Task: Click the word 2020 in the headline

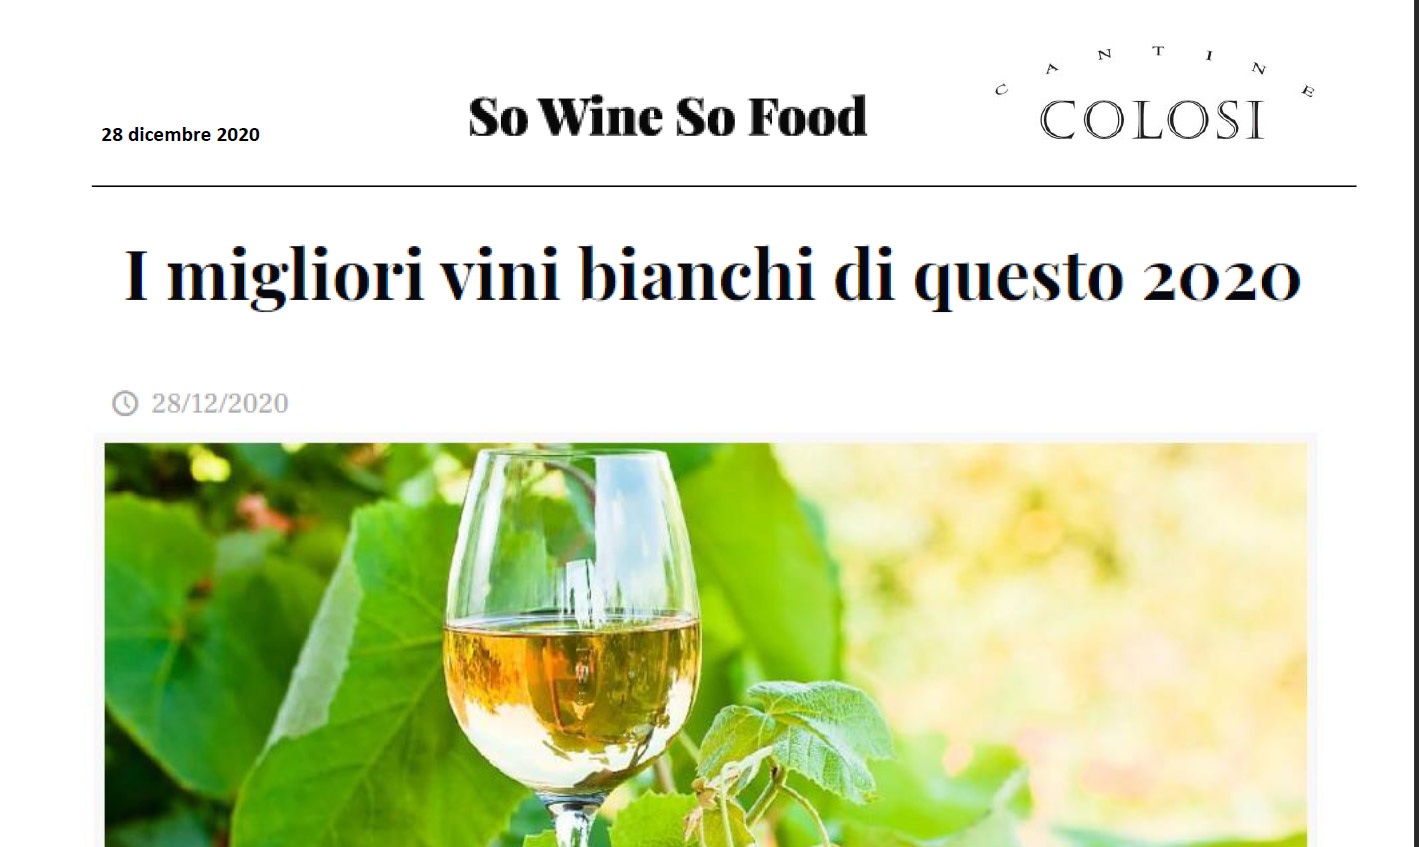Action: [1221, 276]
